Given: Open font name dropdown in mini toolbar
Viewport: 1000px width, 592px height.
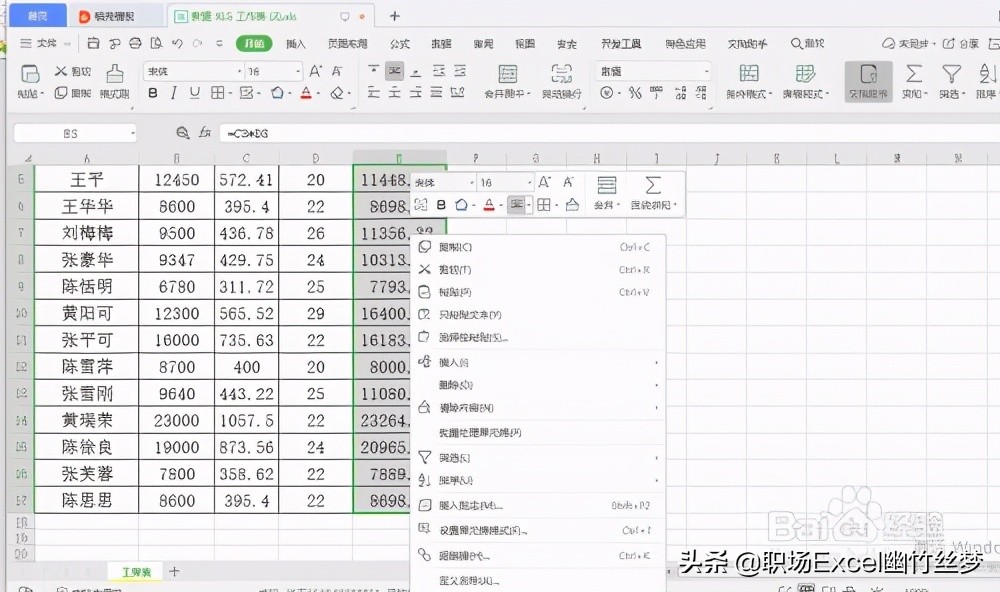Looking at the screenshot, I should coord(472,183).
